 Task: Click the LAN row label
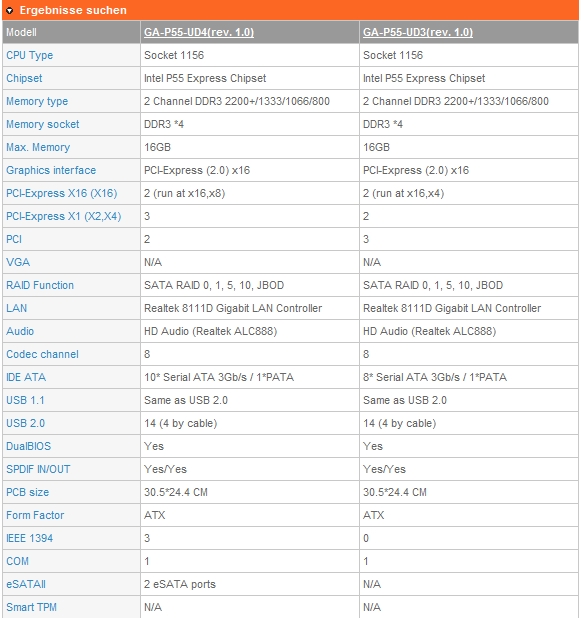point(17,308)
